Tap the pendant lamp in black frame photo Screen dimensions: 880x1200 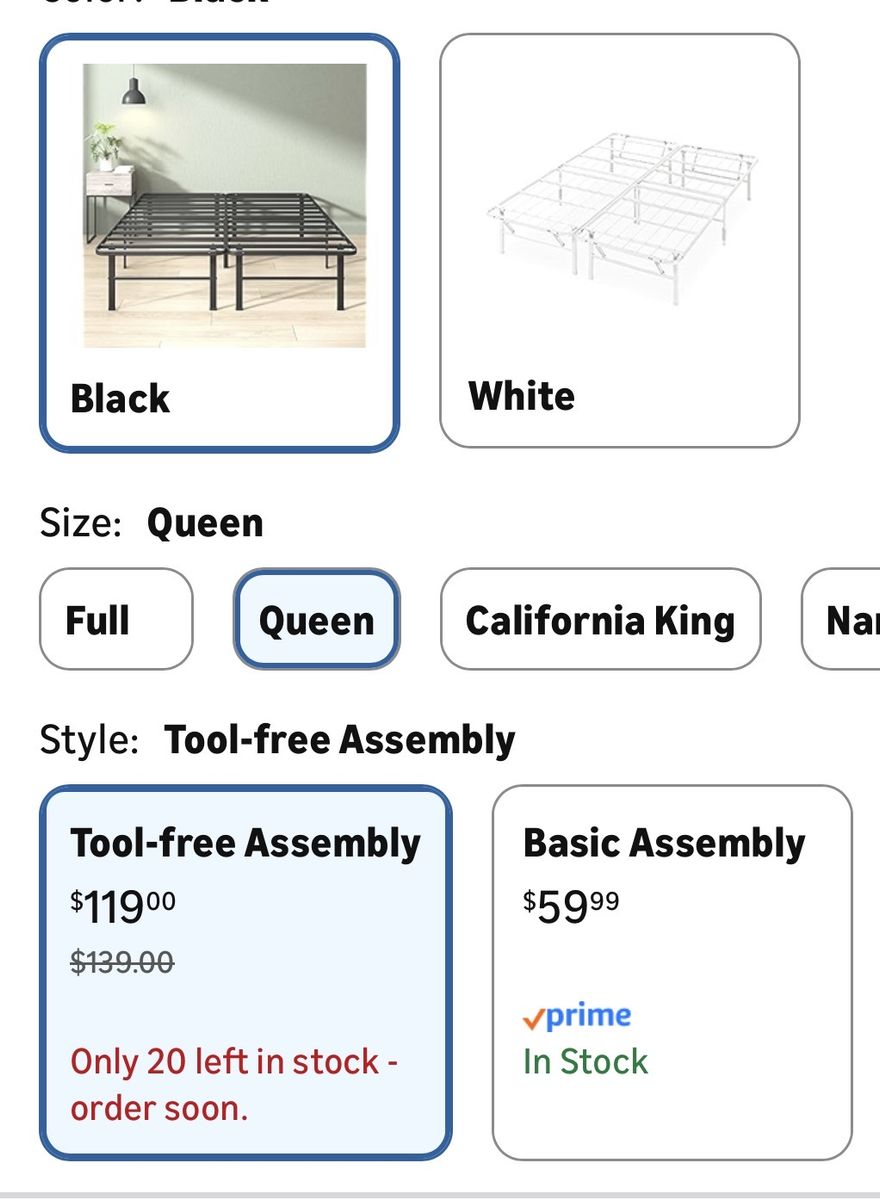pyautogui.click(x=134, y=90)
